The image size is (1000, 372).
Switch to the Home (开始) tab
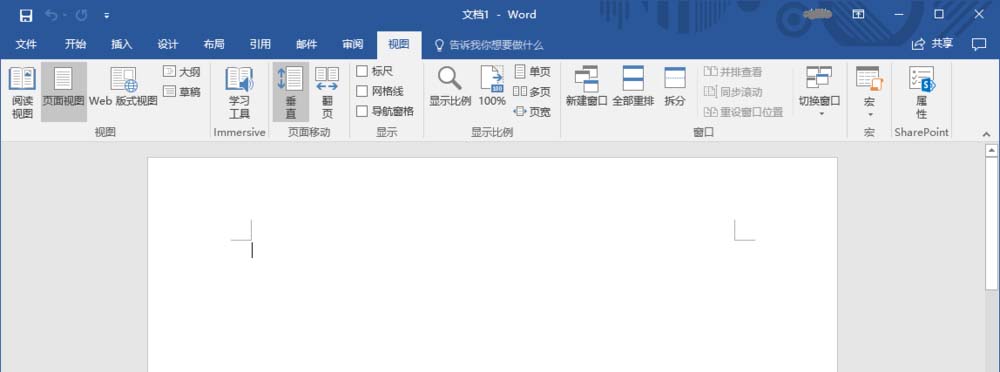[x=75, y=45]
